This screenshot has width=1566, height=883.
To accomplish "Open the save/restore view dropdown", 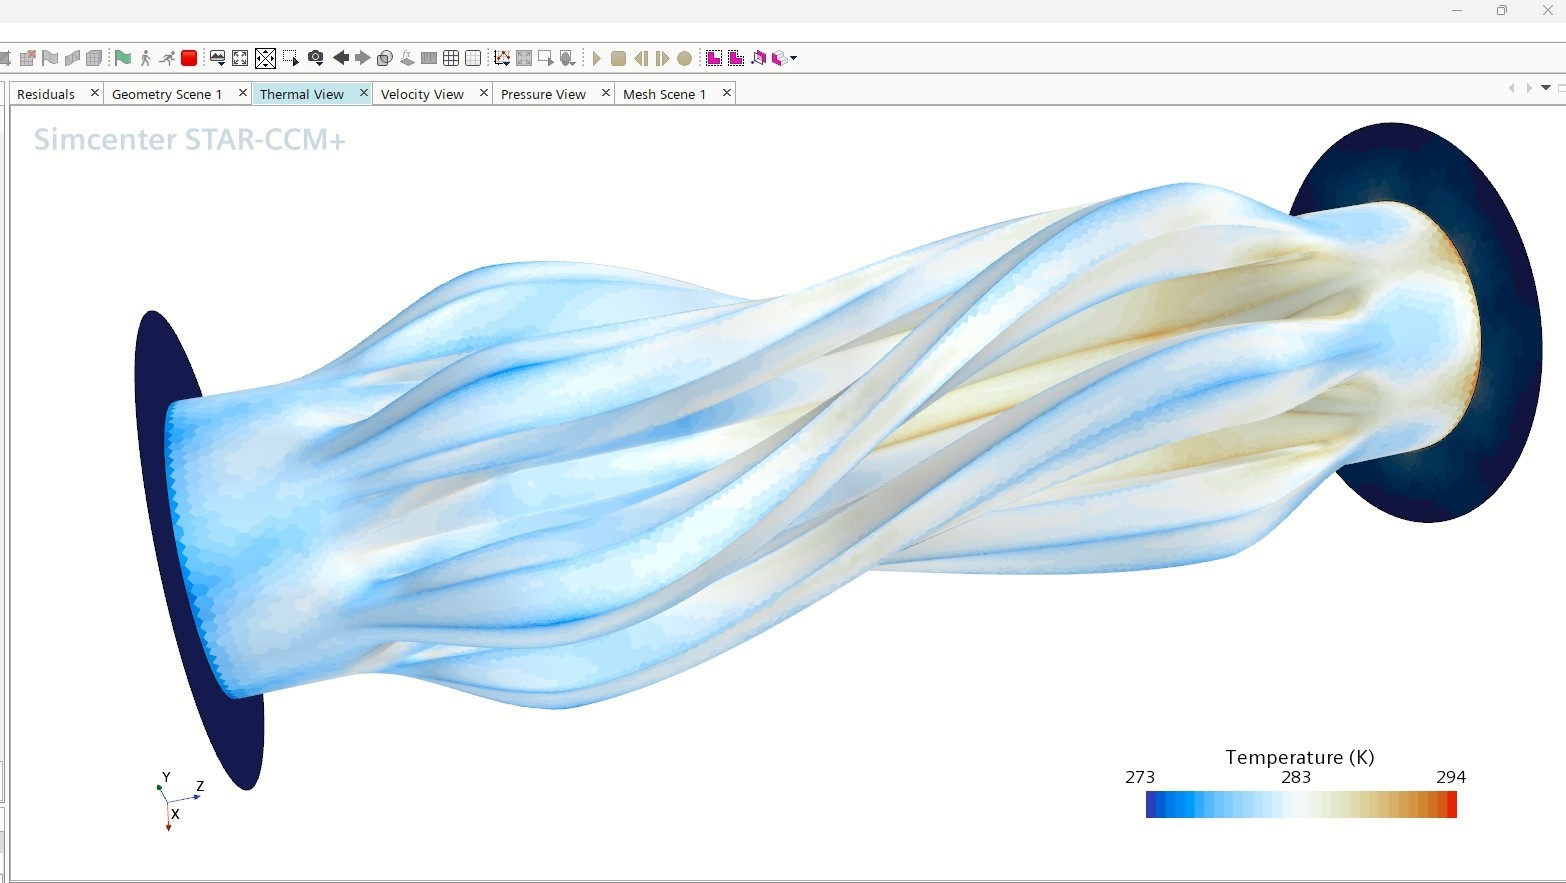I will [x=217, y=58].
